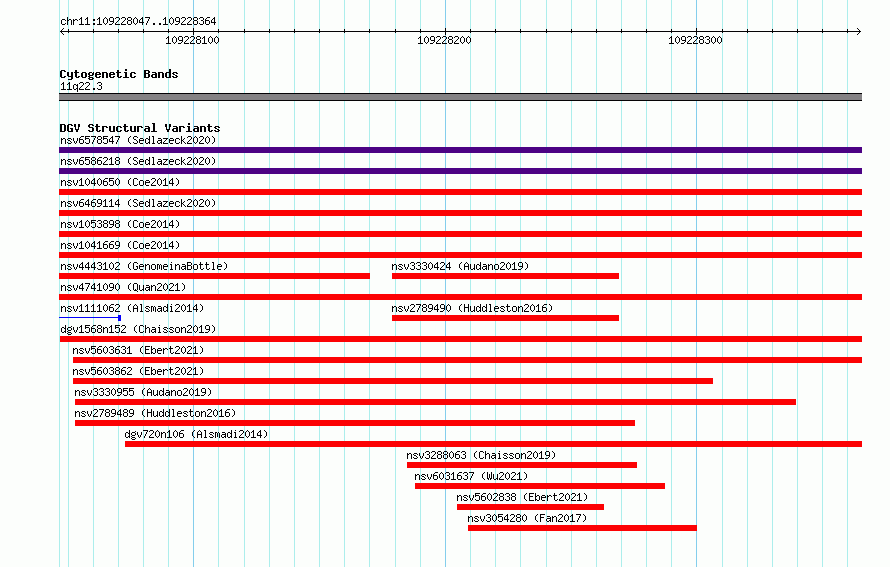Click the chr11:109228047..109228364 coordinate label
This screenshot has width=890, height=567.
pyautogui.click(x=138, y=21)
